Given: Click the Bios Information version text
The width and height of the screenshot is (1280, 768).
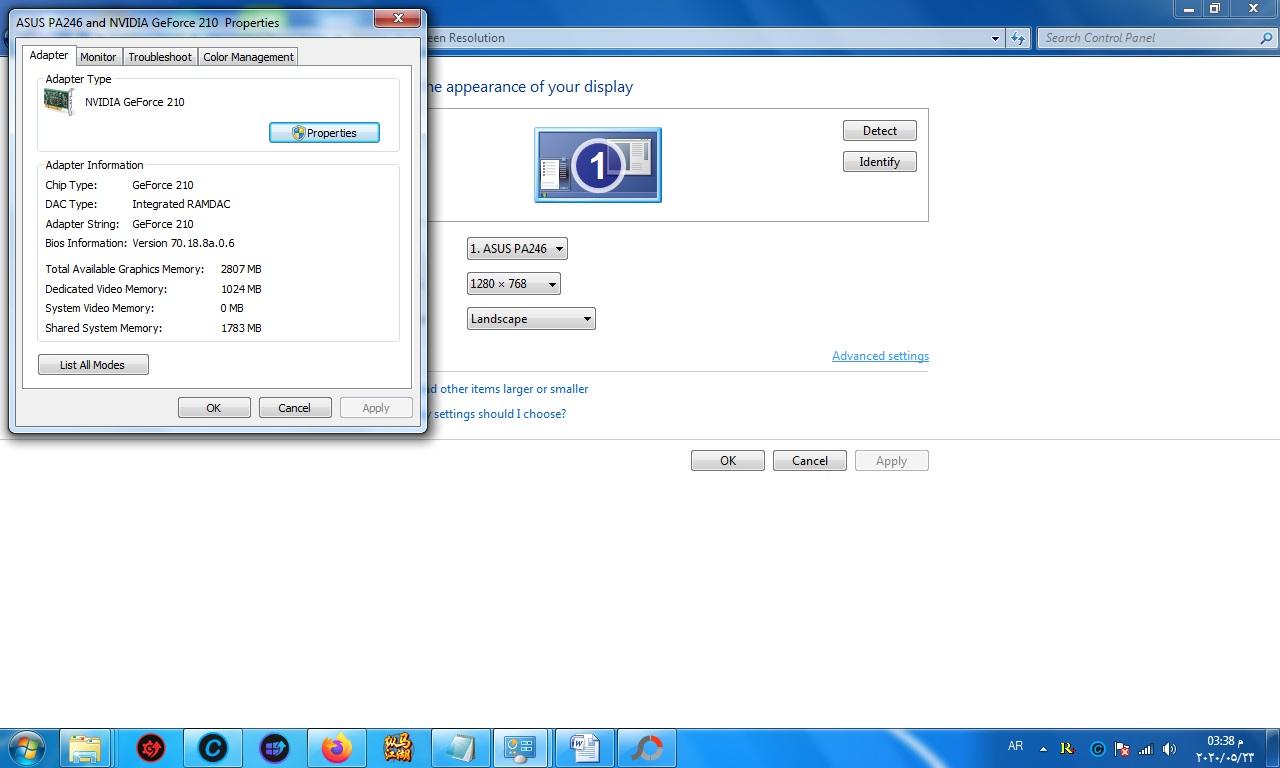Looking at the screenshot, I should [x=183, y=243].
